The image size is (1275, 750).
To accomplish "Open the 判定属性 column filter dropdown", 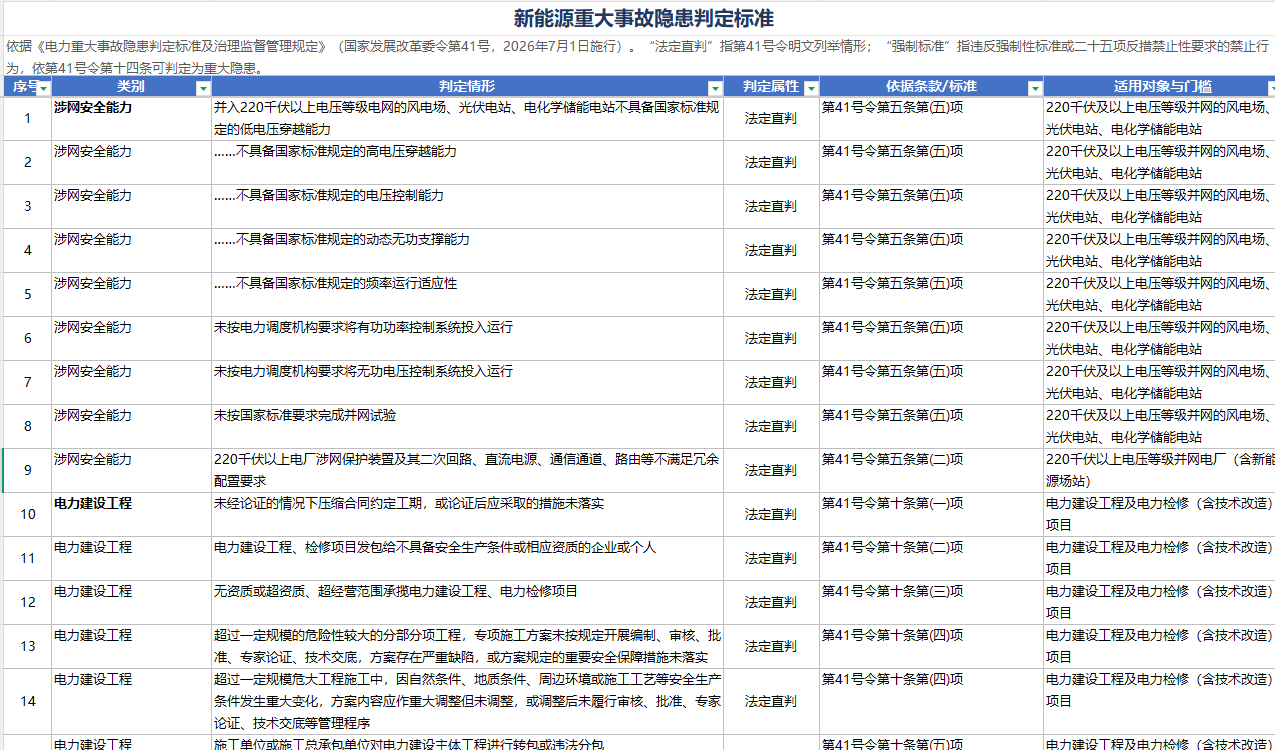I will click(x=811, y=88).
